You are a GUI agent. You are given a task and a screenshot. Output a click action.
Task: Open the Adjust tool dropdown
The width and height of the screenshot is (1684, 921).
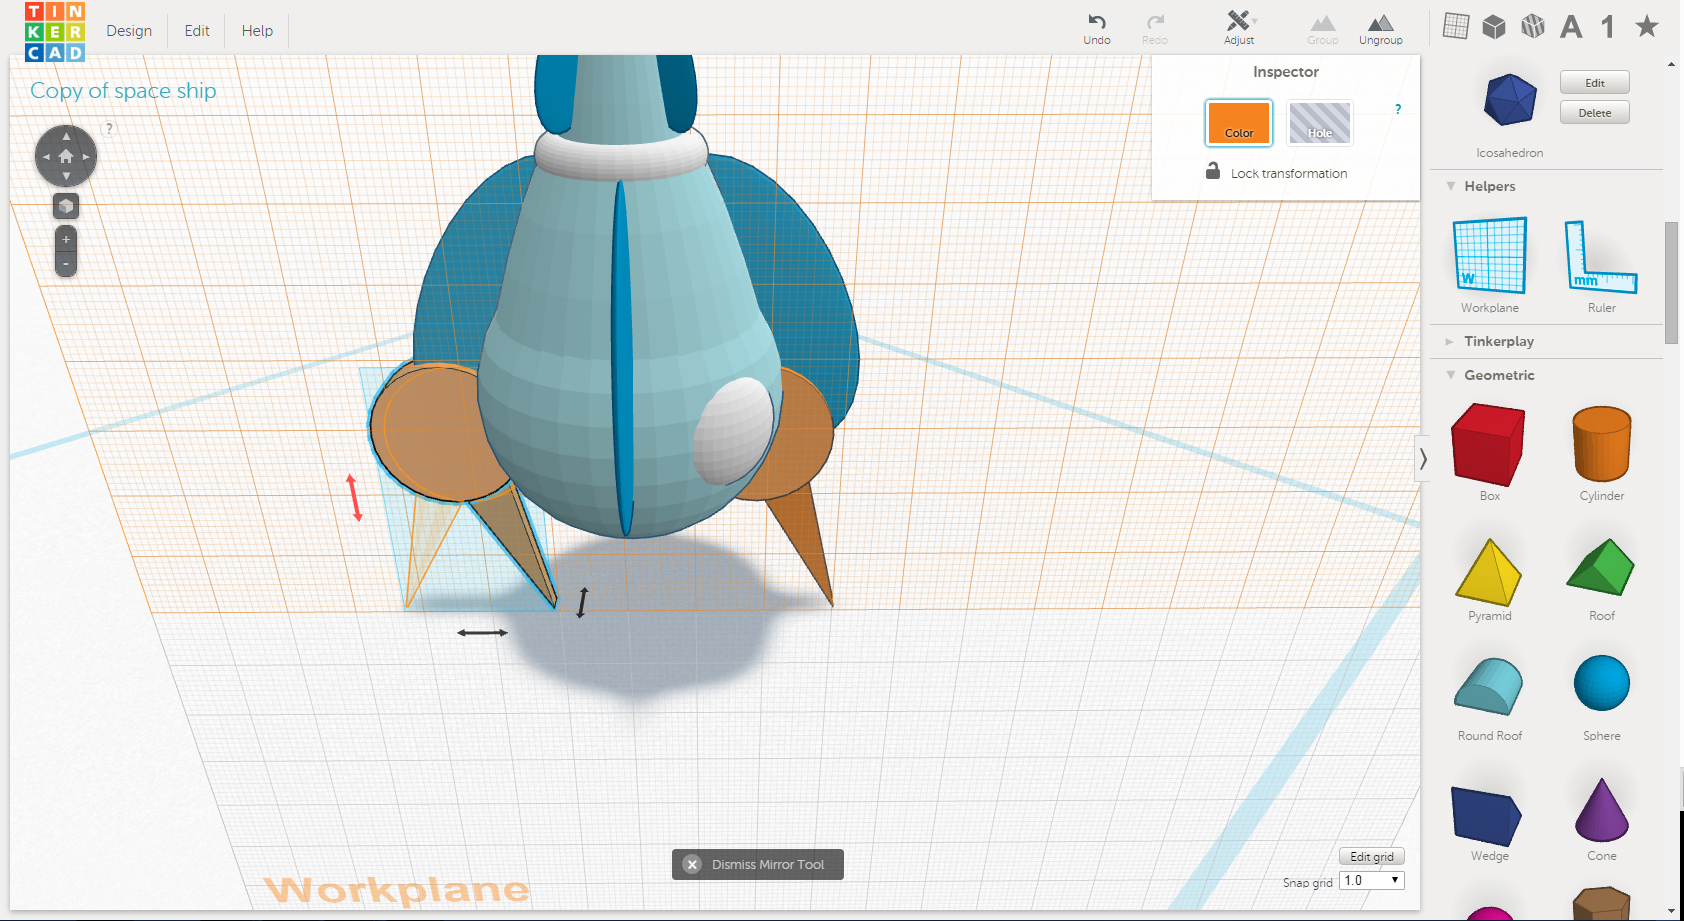click(x=1239, y=28)
